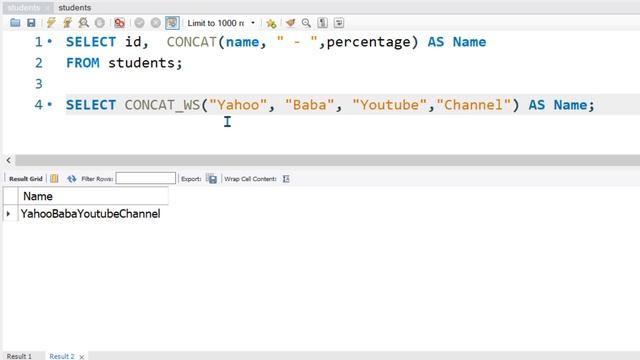Viewport: 640px width, 360px height.
Task: Execute statement under cursor lightning icon
Action: tap(67, 23)
